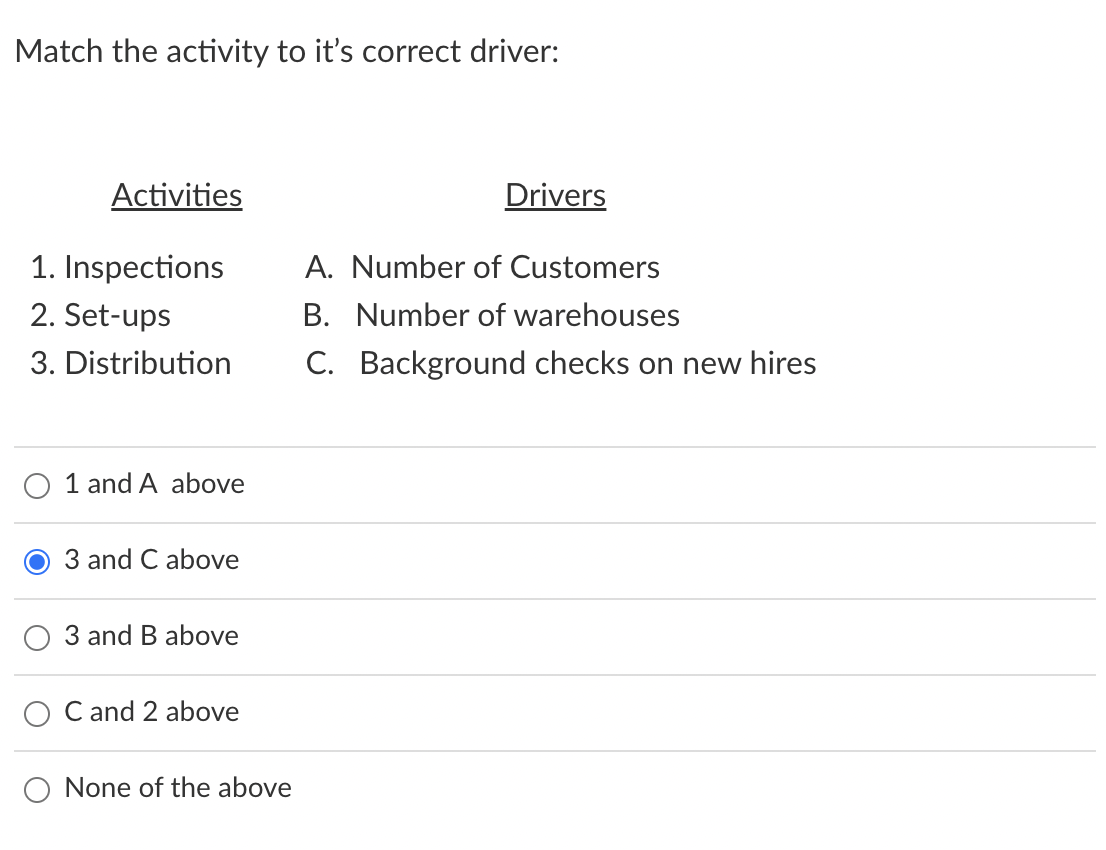Click the "None of the above" answer text

(x=177, y=788)
